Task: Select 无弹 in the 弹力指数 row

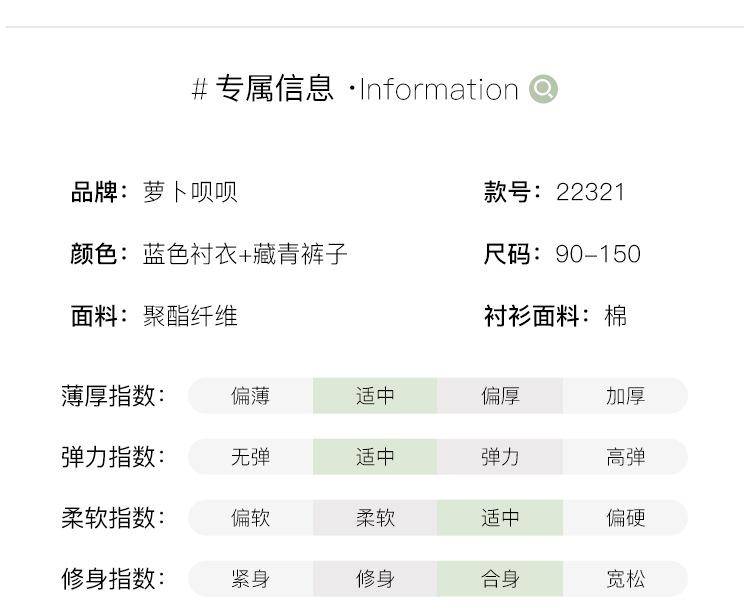Action: 250,457
